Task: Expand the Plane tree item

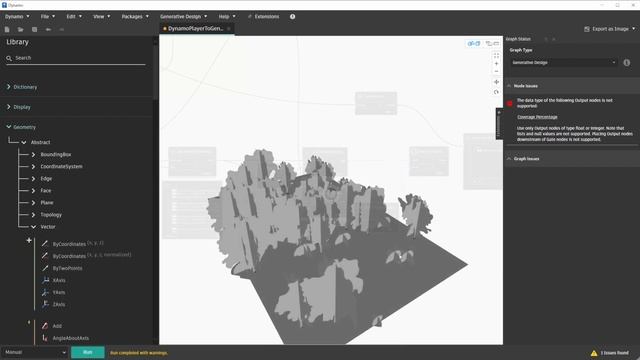Action: pyautogui.click(x=33, y=203)
